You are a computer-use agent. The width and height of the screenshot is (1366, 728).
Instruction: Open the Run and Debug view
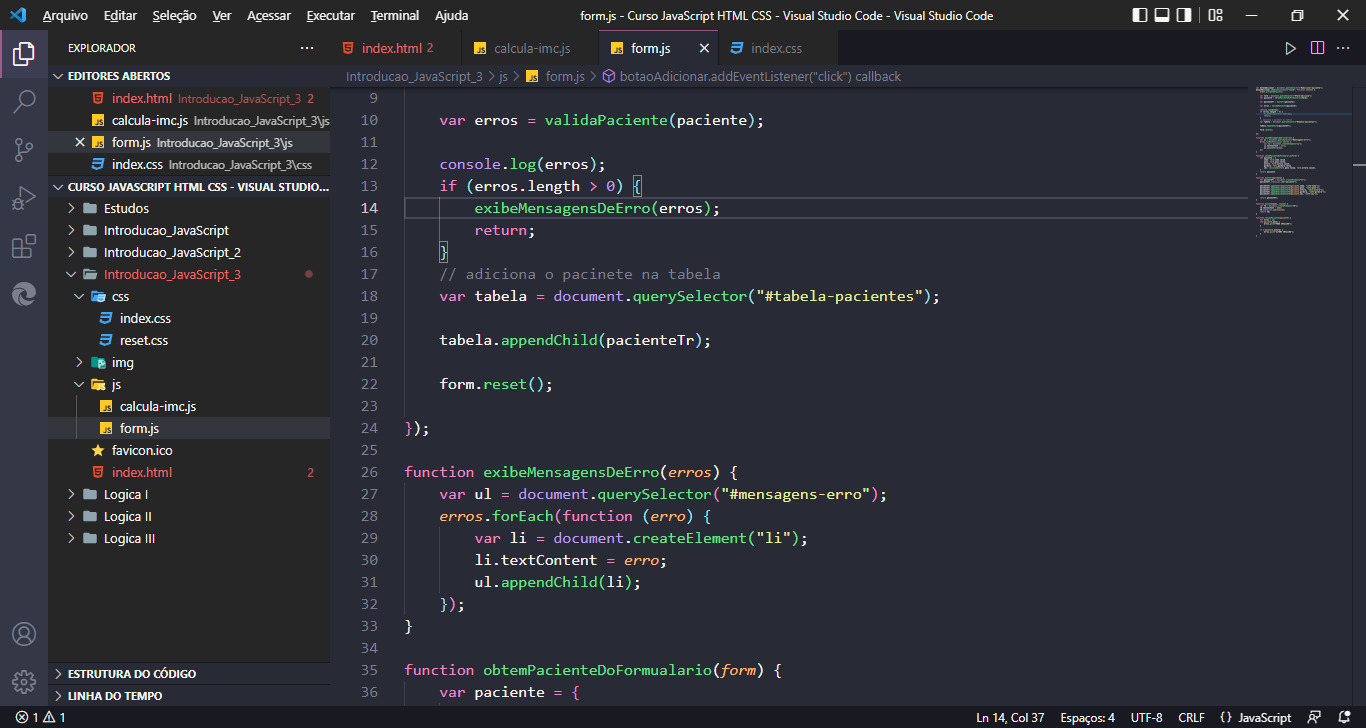pyautogui.click(x=24, y=198)
